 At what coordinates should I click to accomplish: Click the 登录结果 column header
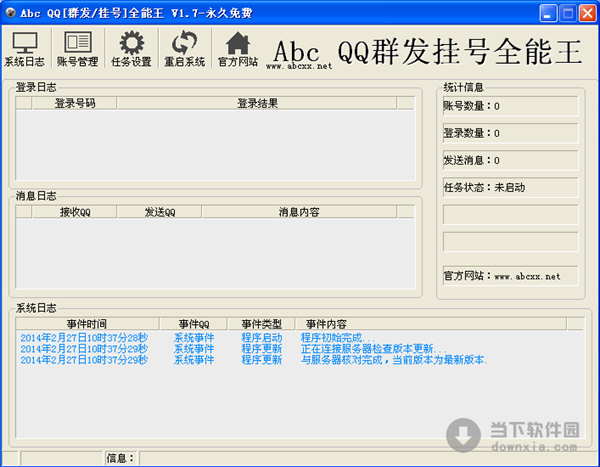[257, 103]
